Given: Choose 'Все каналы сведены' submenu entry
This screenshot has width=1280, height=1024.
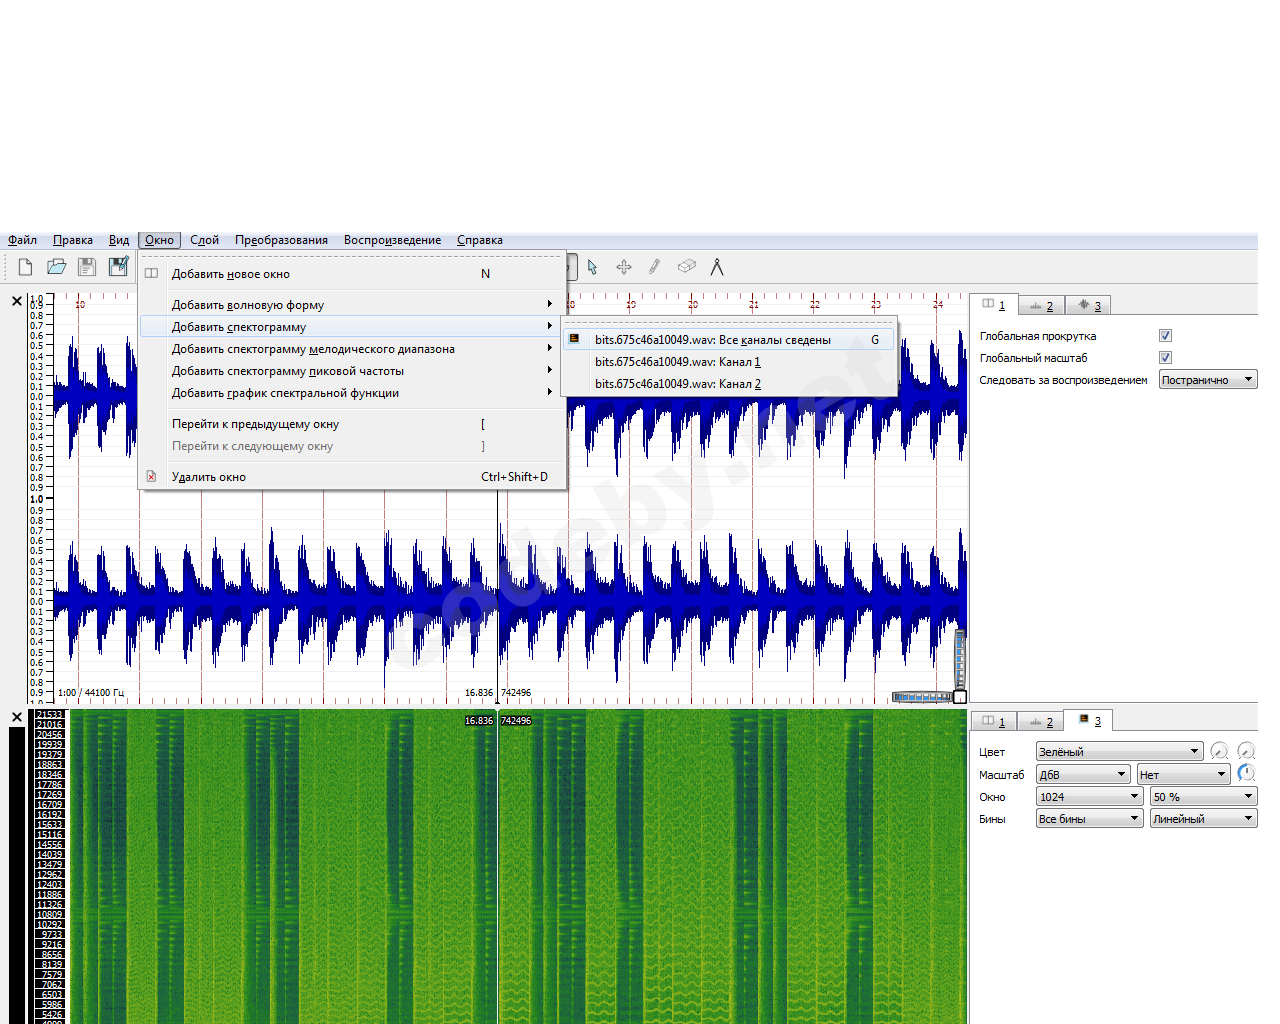Looking at the screenshot, I should click(x=712, y=340).
